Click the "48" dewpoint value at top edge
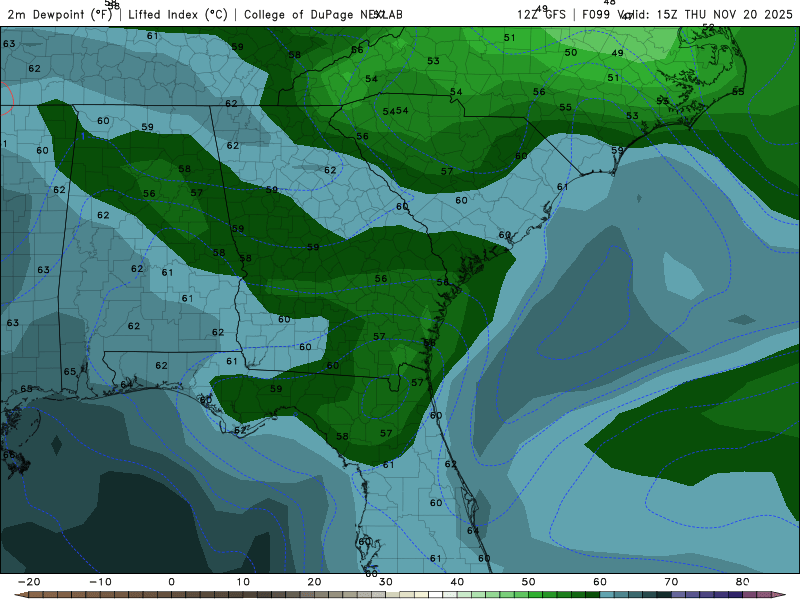The width and height of the screenshot is (800, 600). click(609, 3)
